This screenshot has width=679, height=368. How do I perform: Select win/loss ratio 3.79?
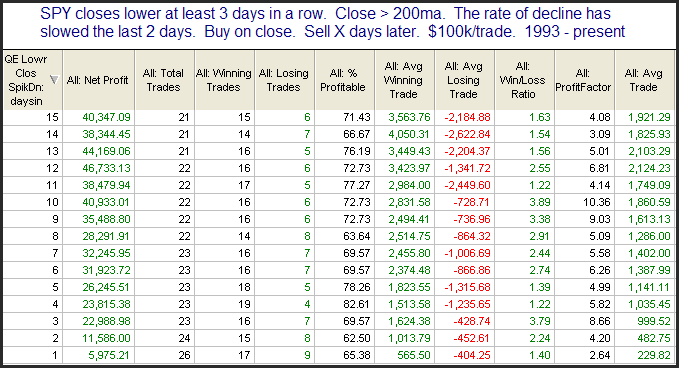[540, 321]
